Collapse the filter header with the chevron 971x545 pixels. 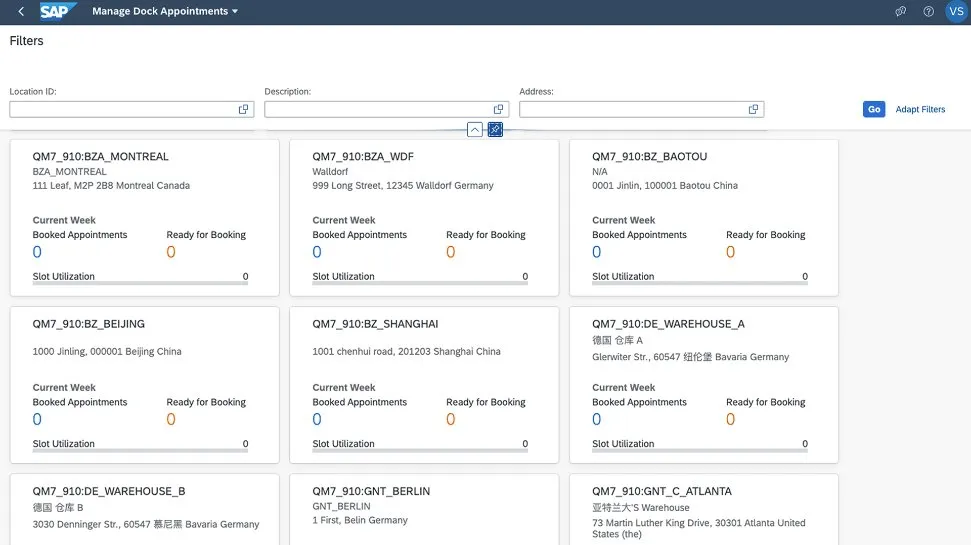tap(474, 130)
